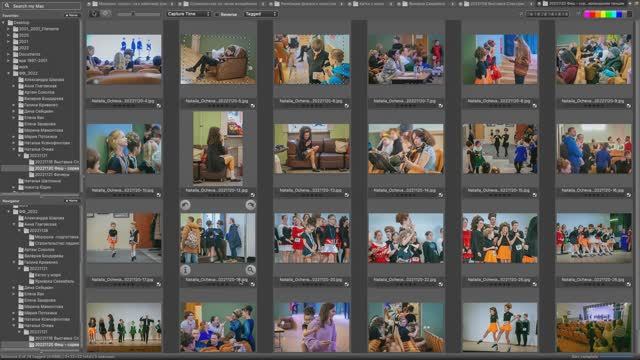
Task: Click filename Natalia_Ocheva 20221120-20.jpg
Action: point(311,280)
